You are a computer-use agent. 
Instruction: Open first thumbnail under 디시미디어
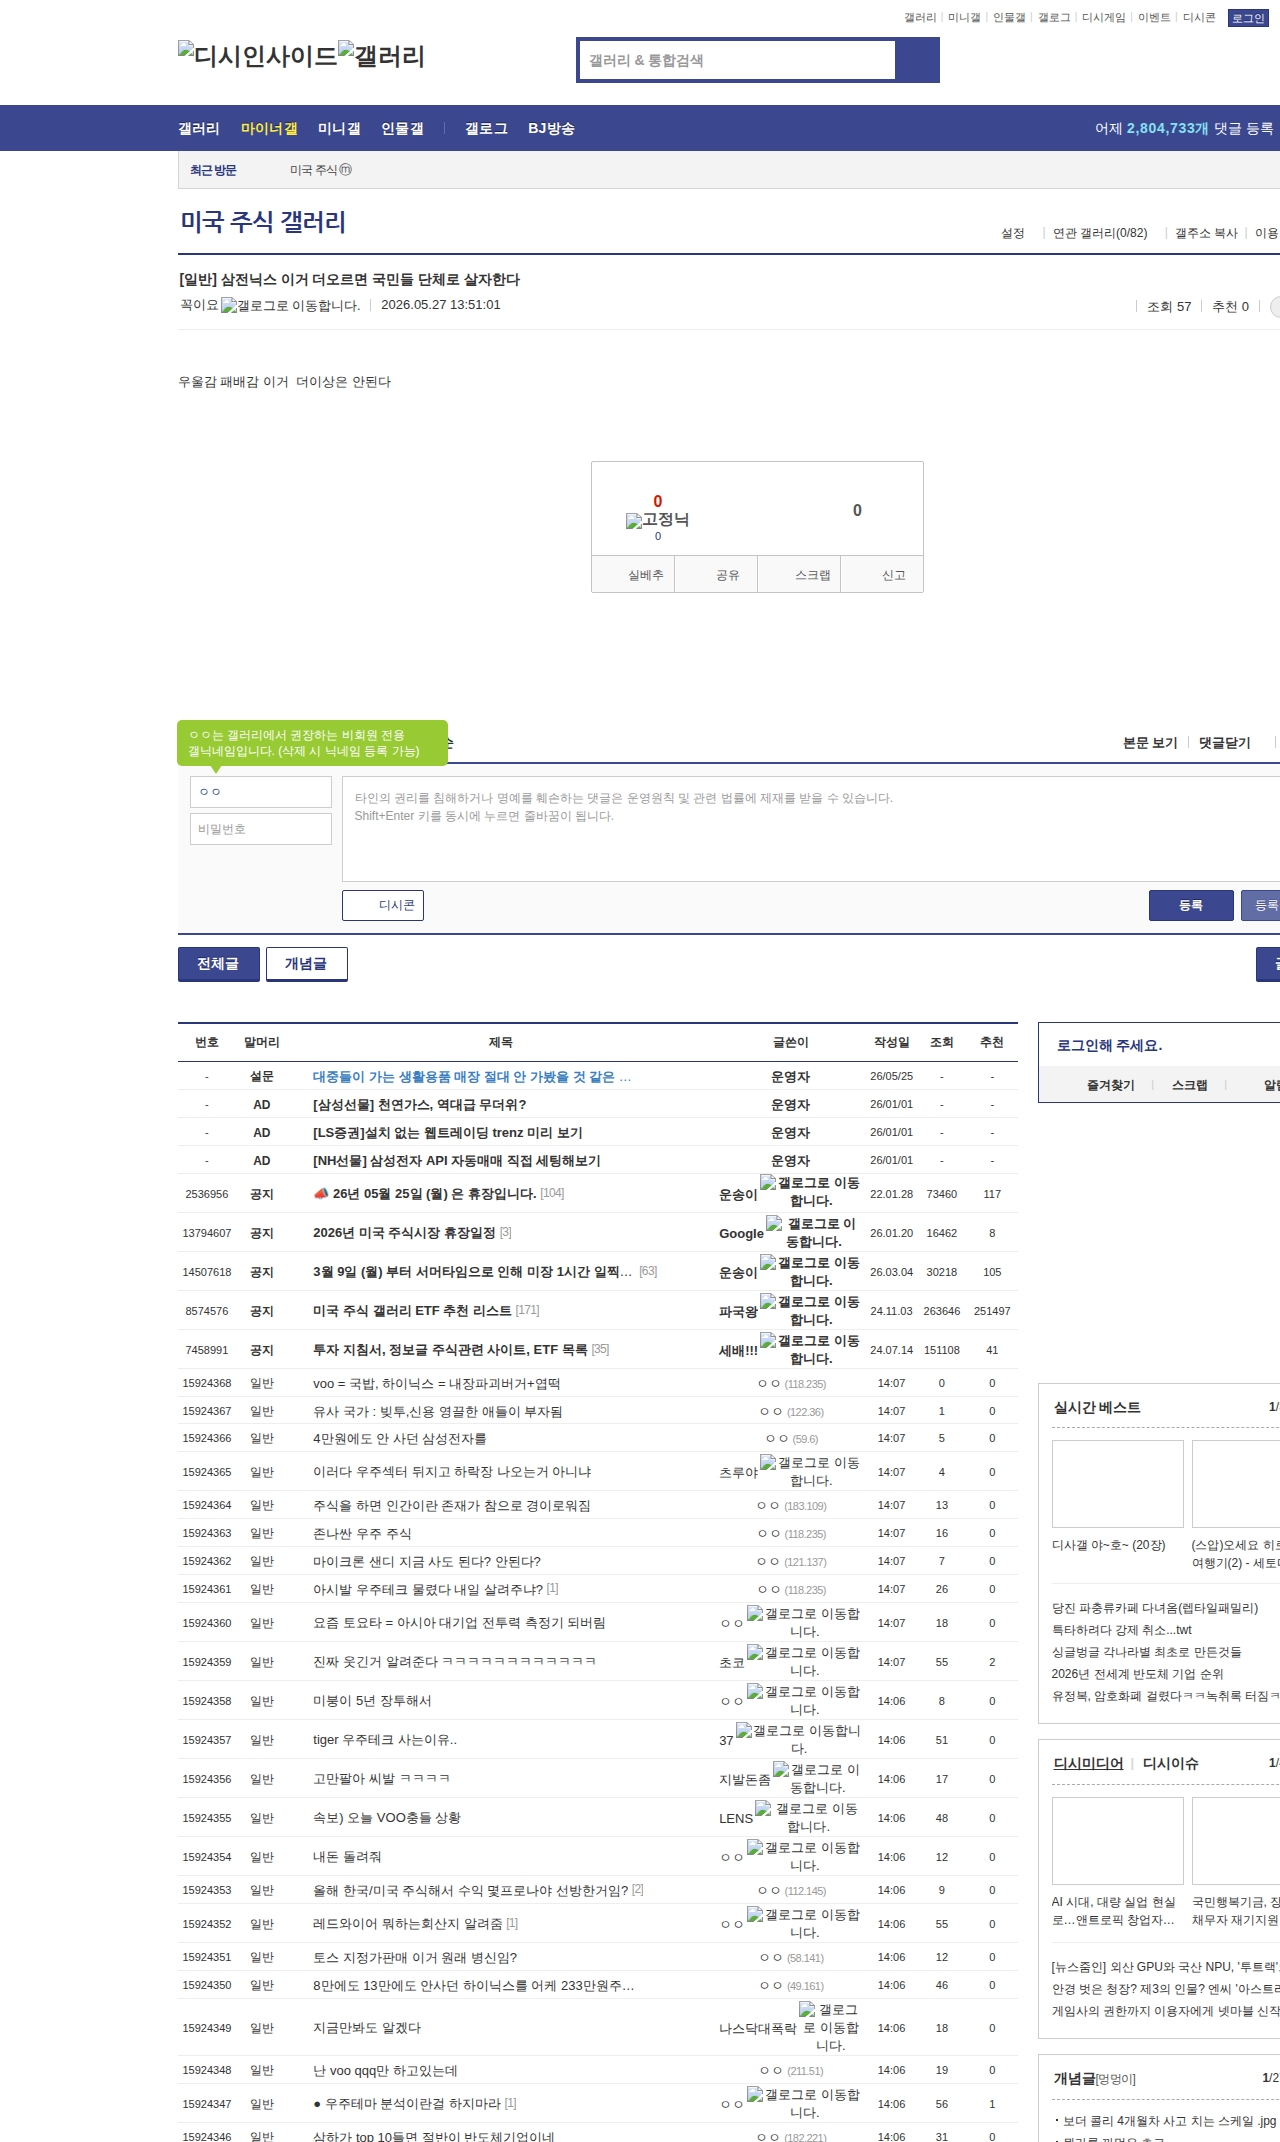[1118, 1841]
